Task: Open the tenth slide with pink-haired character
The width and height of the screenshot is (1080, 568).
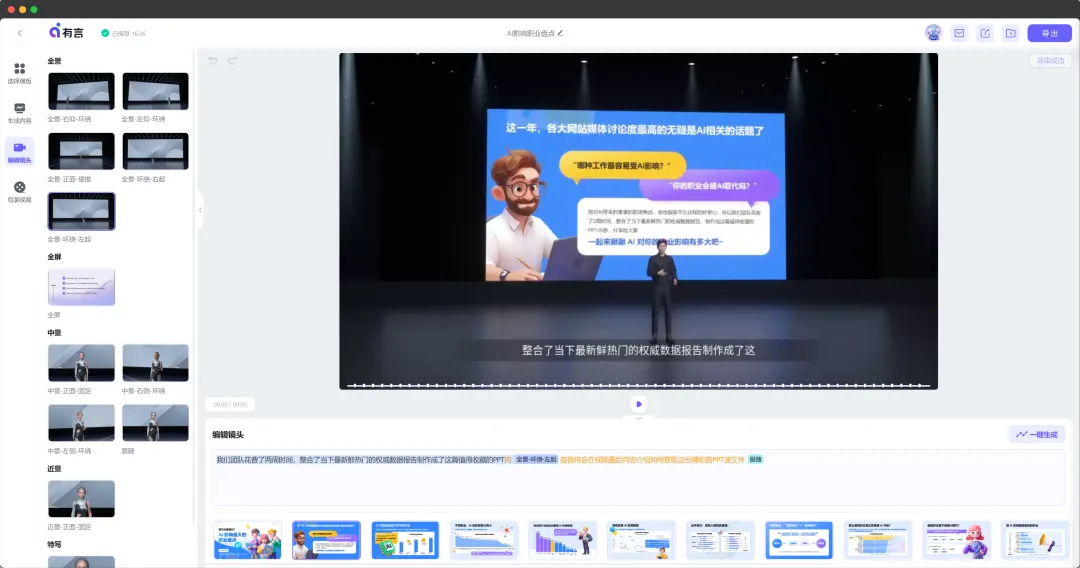Action: pos(956,540)
